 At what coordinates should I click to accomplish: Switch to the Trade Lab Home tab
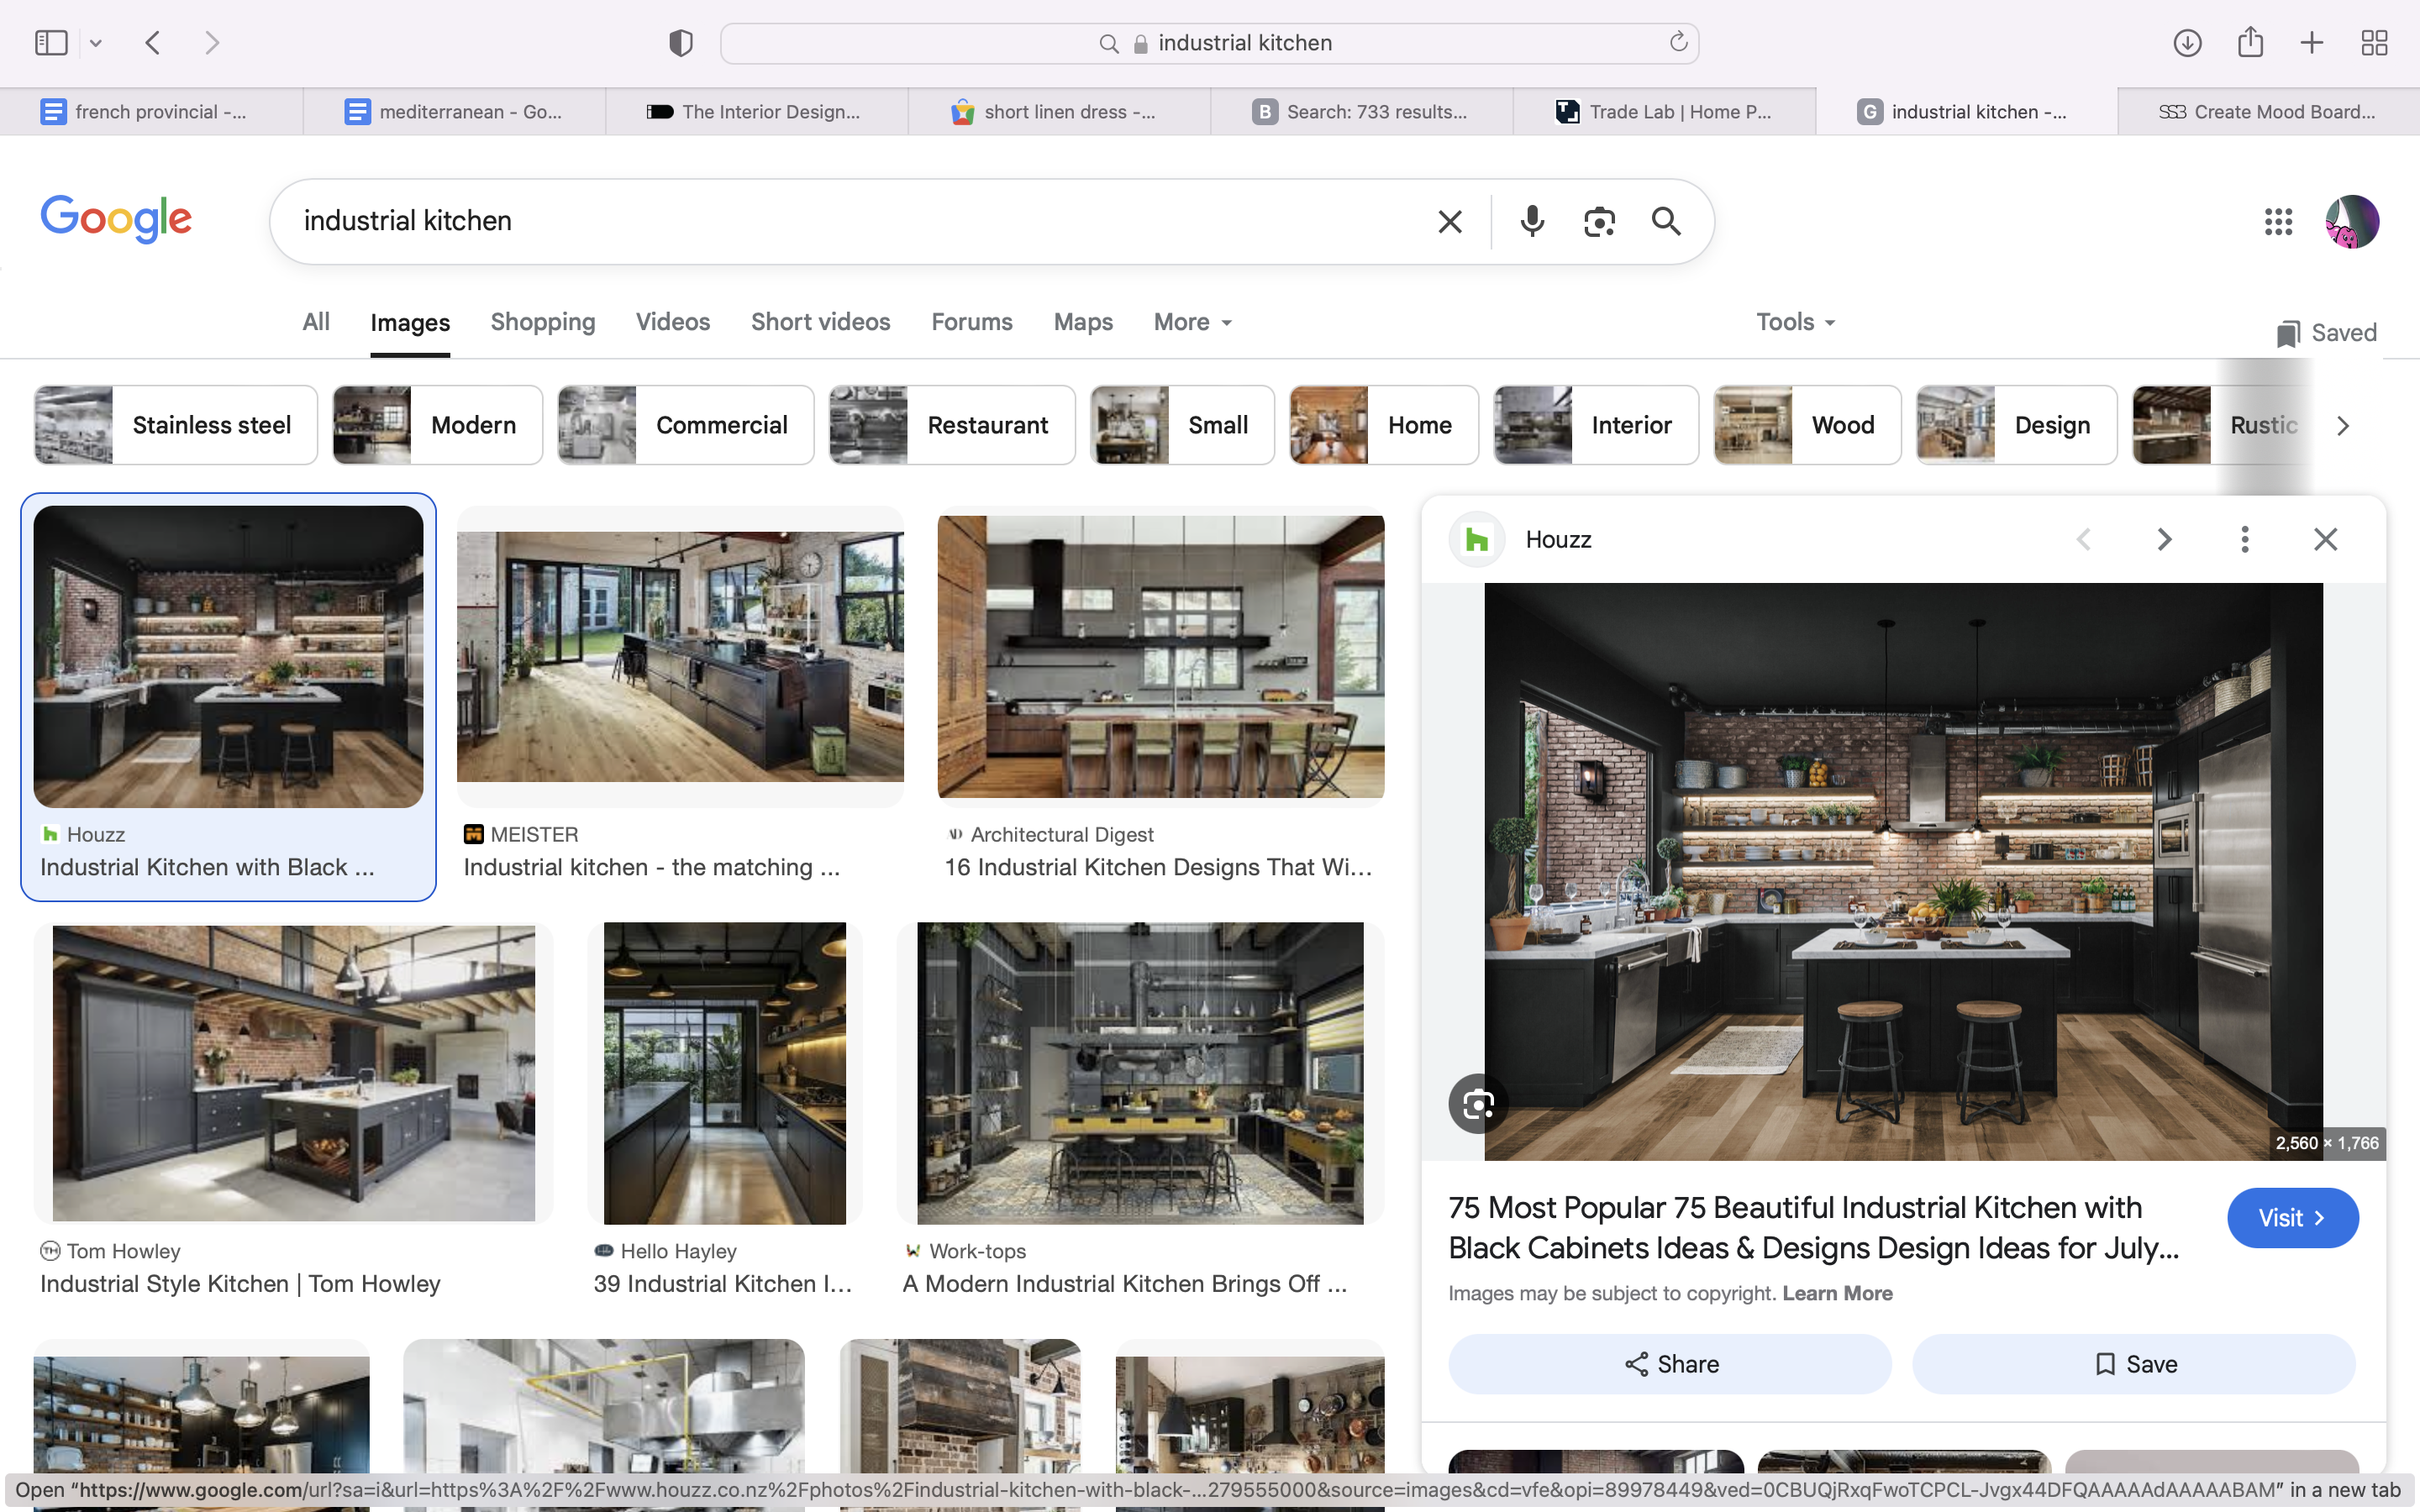coord(1665,112)
